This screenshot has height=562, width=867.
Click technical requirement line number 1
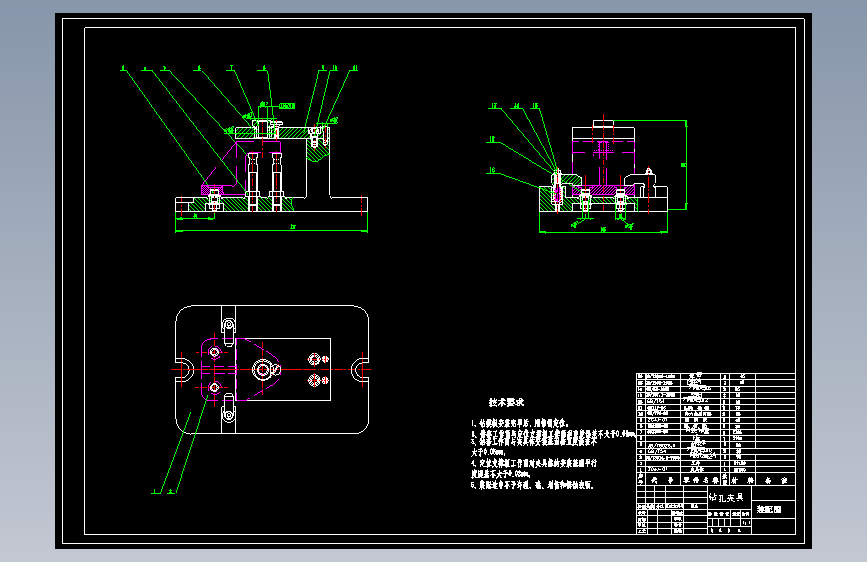[519, 423]
